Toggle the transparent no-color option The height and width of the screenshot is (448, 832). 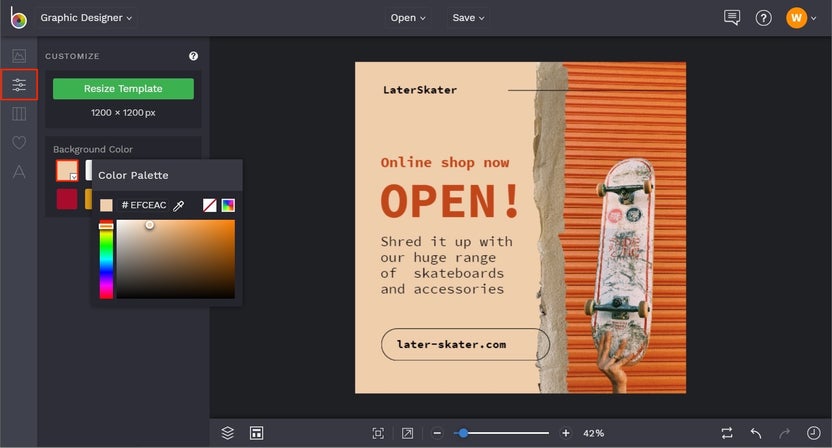click(x=210, y=205)
